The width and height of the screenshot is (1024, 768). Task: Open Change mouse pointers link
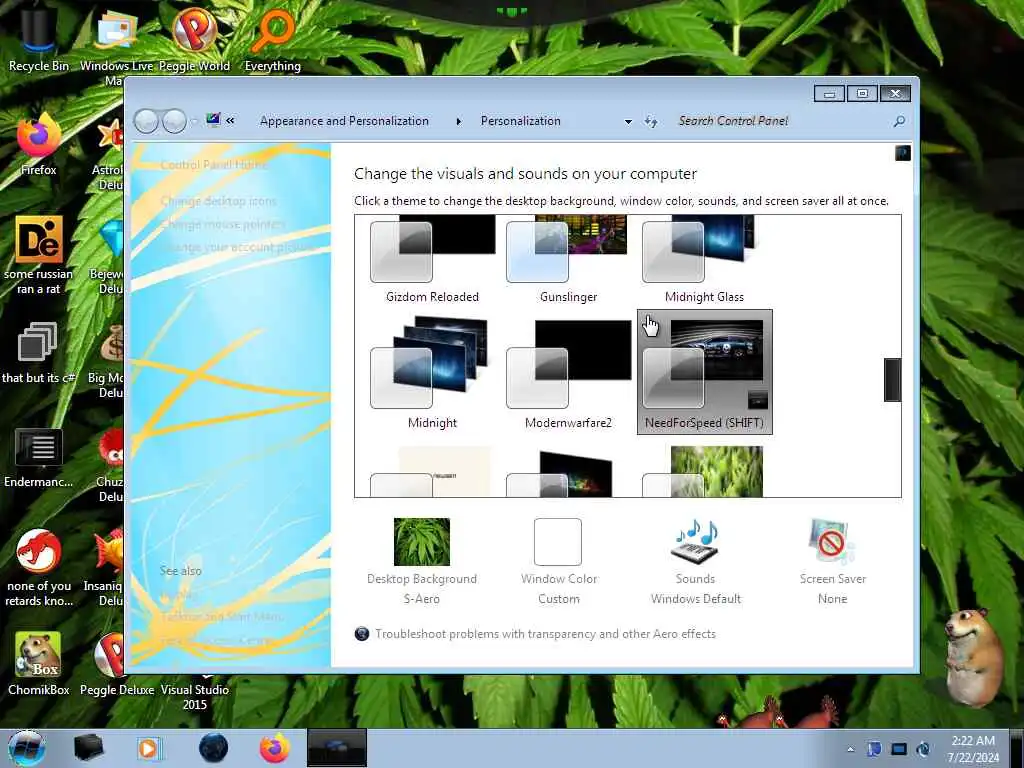[x=223, y=224]
